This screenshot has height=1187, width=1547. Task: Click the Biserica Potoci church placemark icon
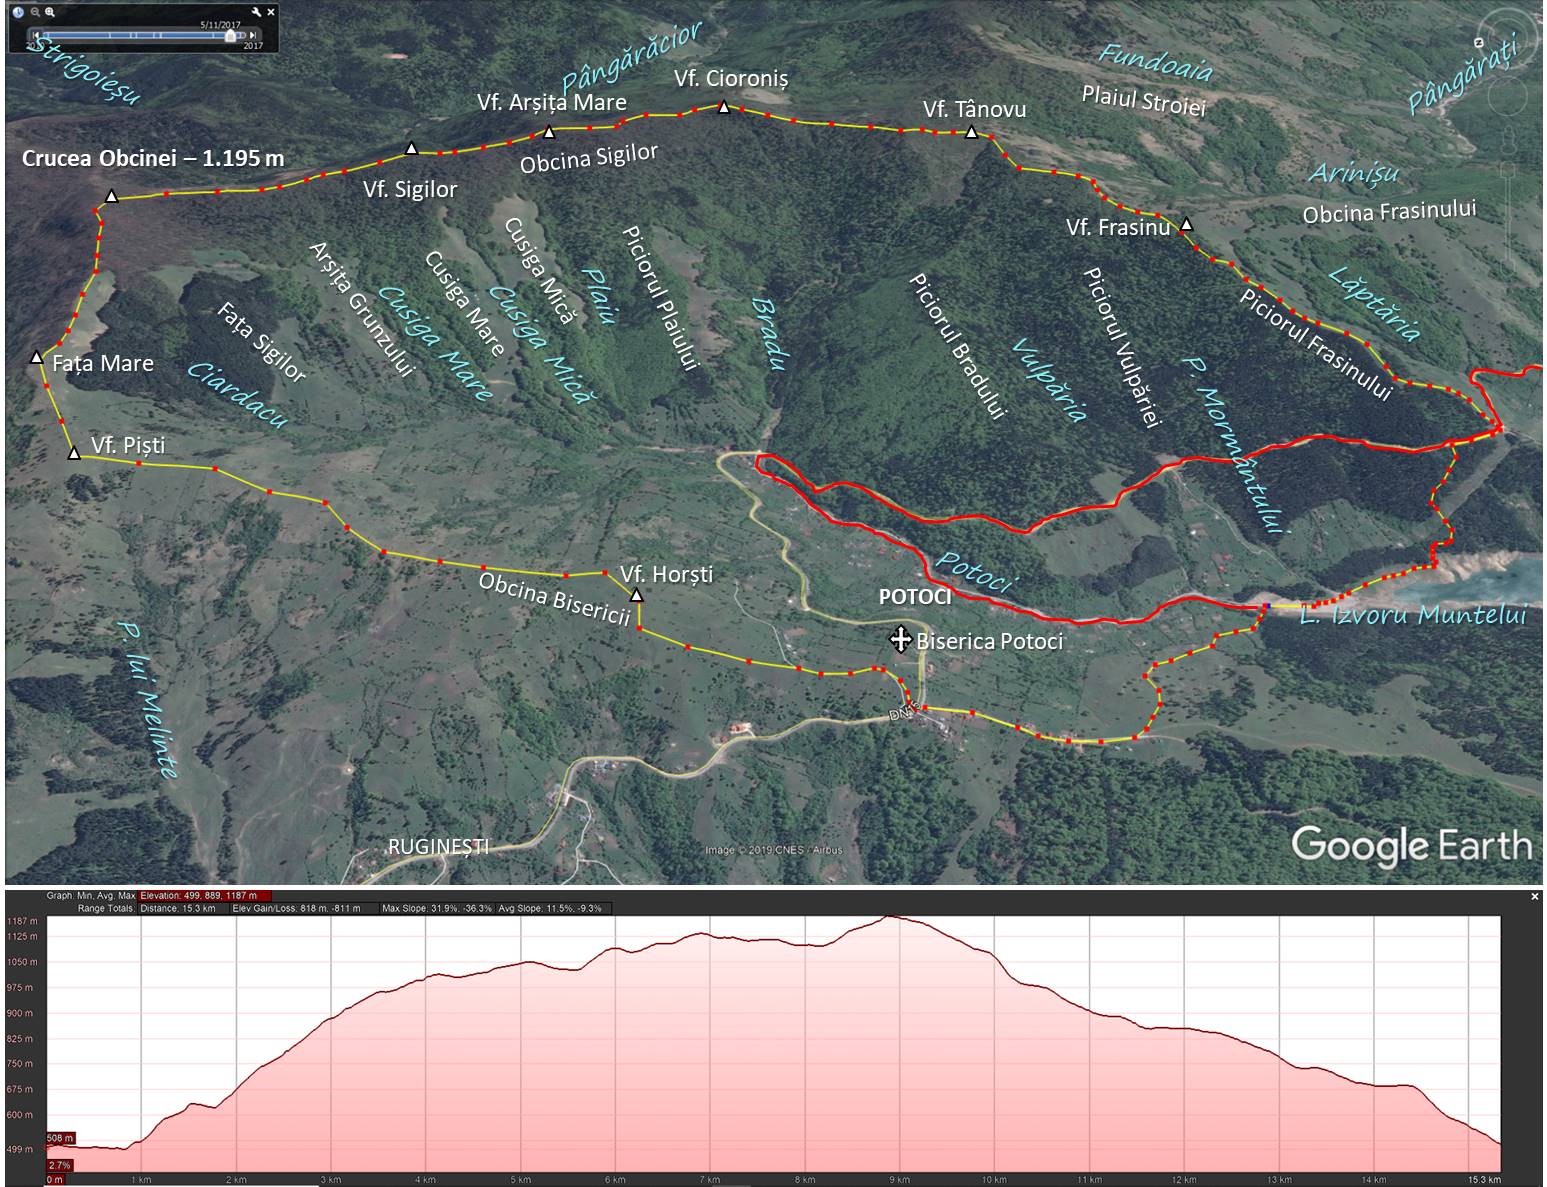tap(899, 639)
